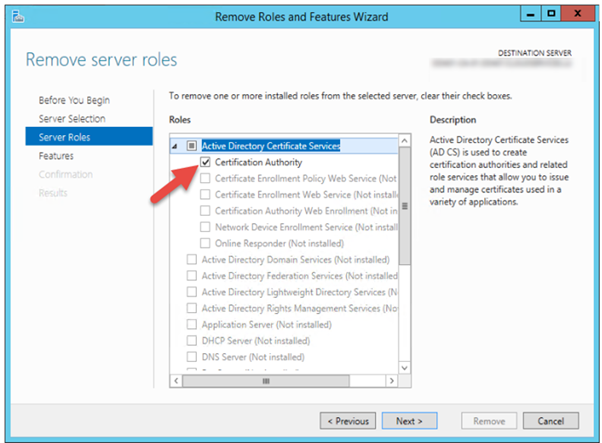Uncheck the Certification Authority checkbox
Image resolution: width=602 pixels, height=443 pixels.
coord(205,162)
